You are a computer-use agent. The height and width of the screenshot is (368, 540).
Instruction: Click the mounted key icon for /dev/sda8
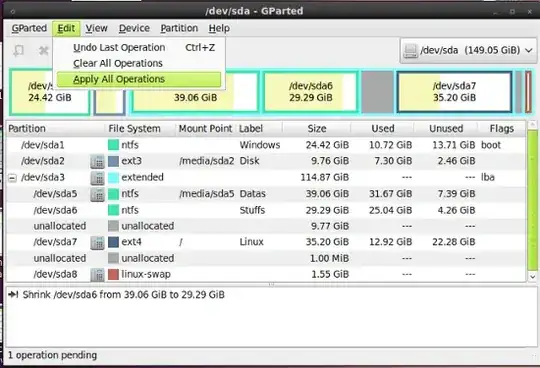(97, 275)
